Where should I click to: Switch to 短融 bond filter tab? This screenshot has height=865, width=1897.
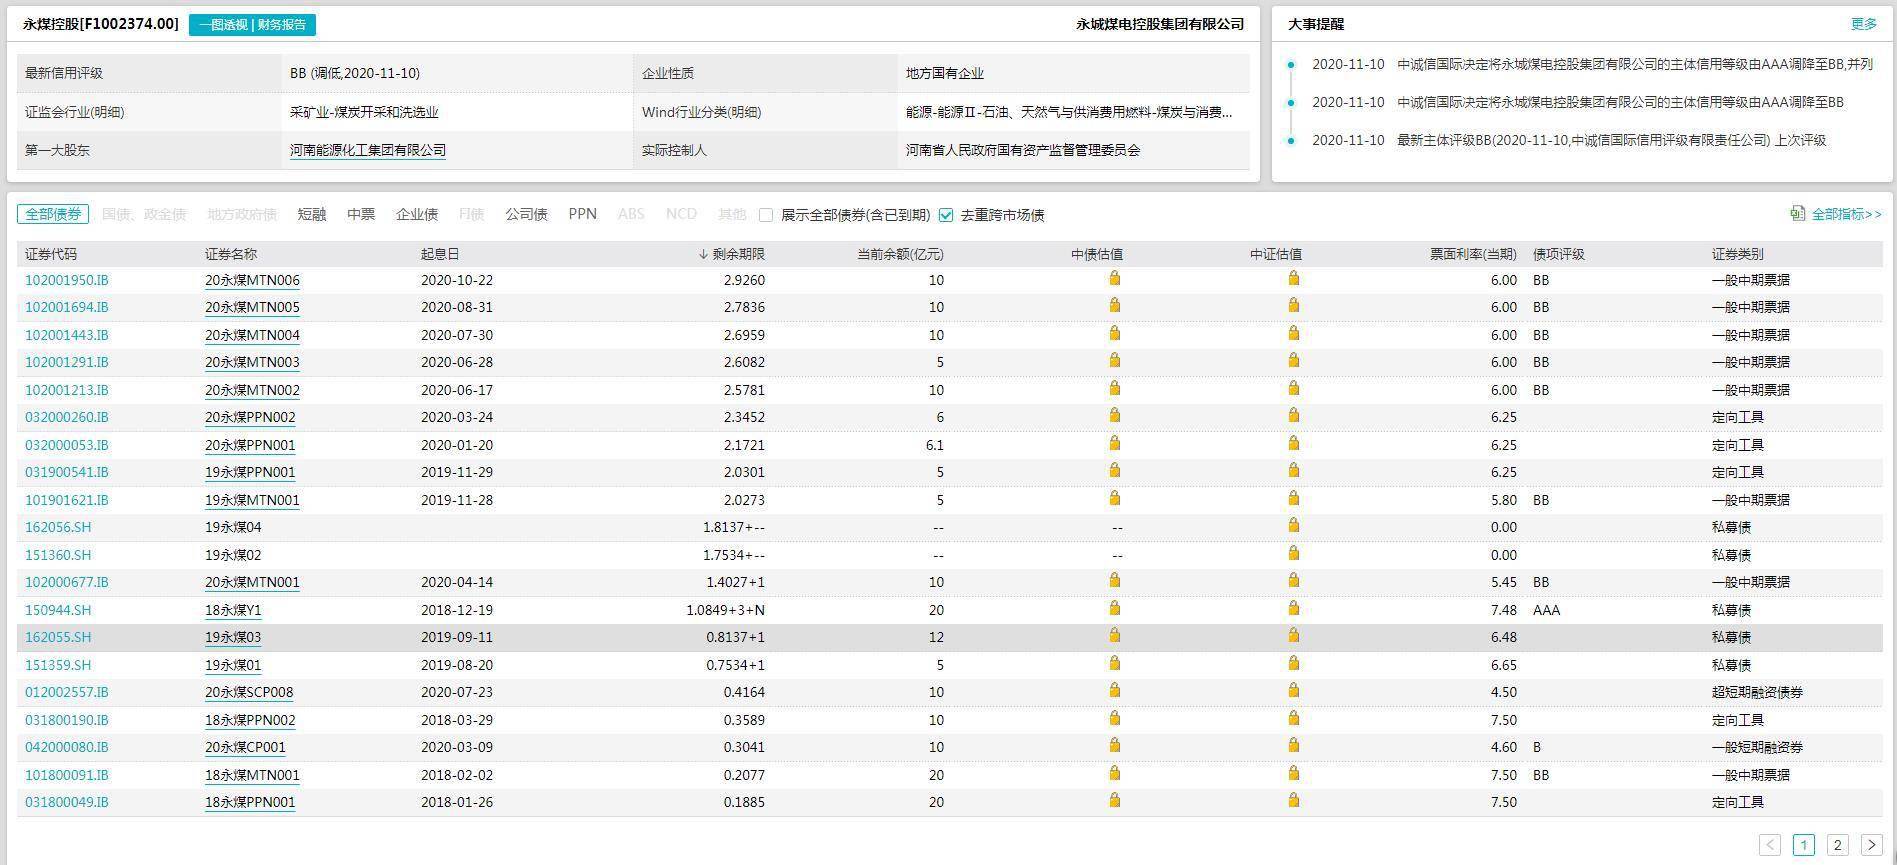(312, 214)
